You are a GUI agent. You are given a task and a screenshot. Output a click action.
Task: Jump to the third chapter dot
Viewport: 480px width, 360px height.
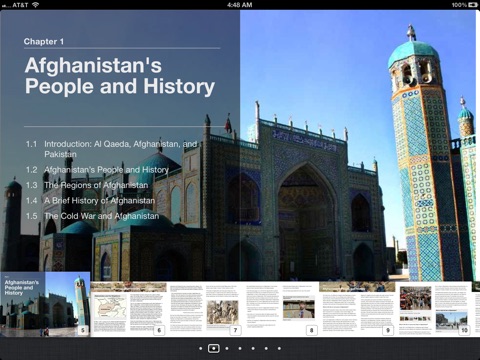click(227, 348)
